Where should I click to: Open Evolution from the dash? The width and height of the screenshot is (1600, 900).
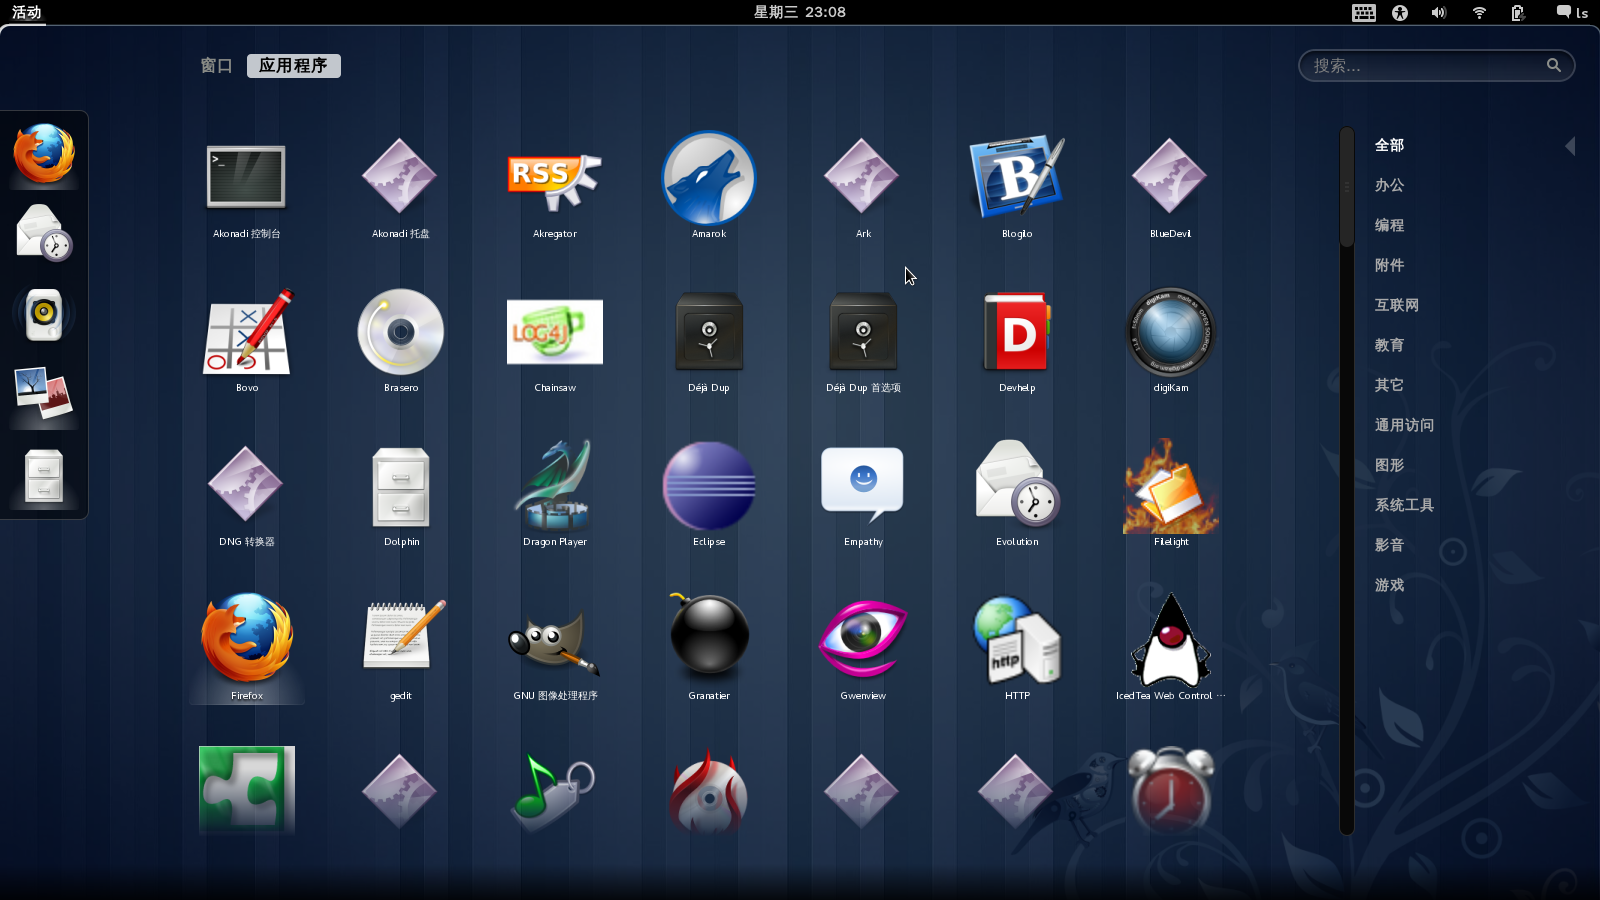[x=44, y=233]
